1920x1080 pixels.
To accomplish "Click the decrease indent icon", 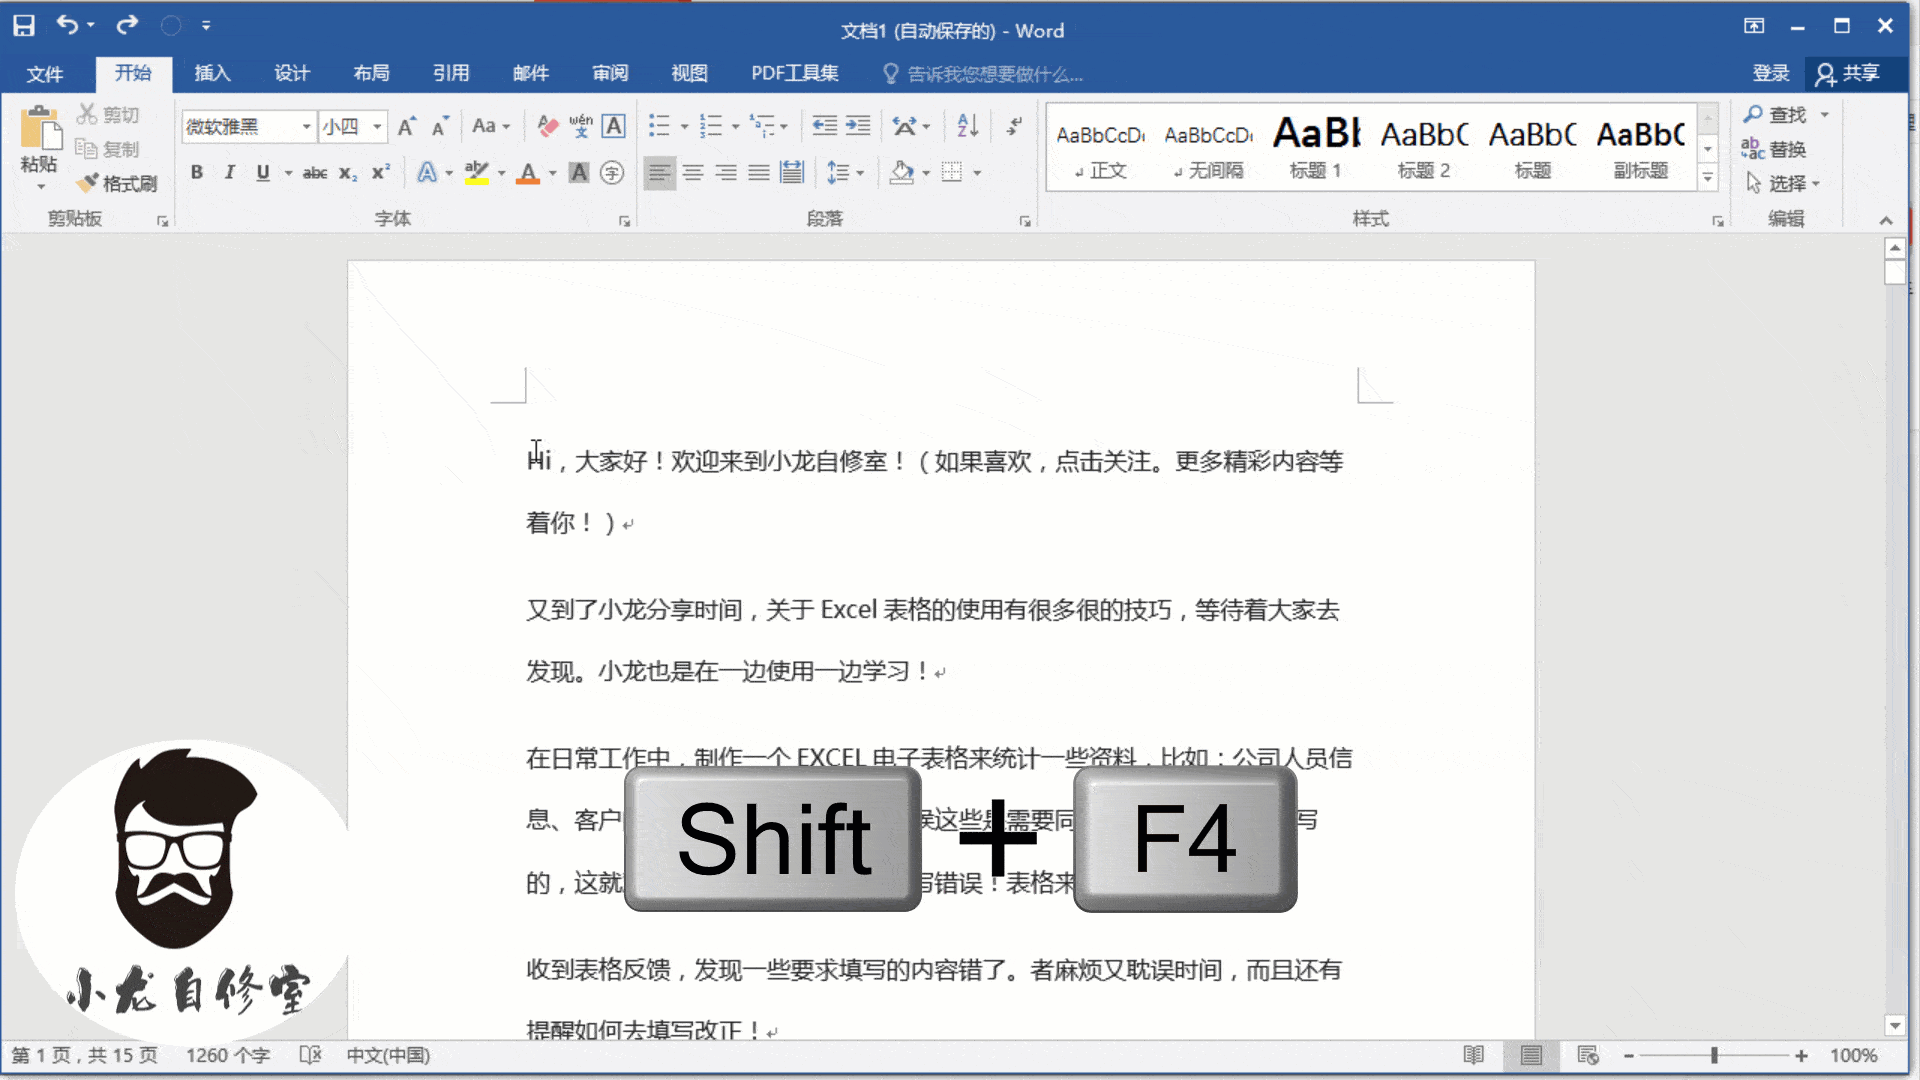I will pyautogui.click(x=824, y=126).
